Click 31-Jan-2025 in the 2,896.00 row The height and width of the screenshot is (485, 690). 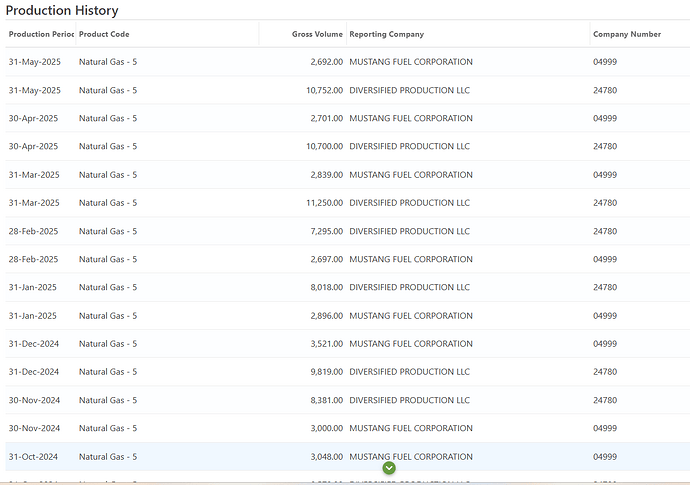coord(33,316)
